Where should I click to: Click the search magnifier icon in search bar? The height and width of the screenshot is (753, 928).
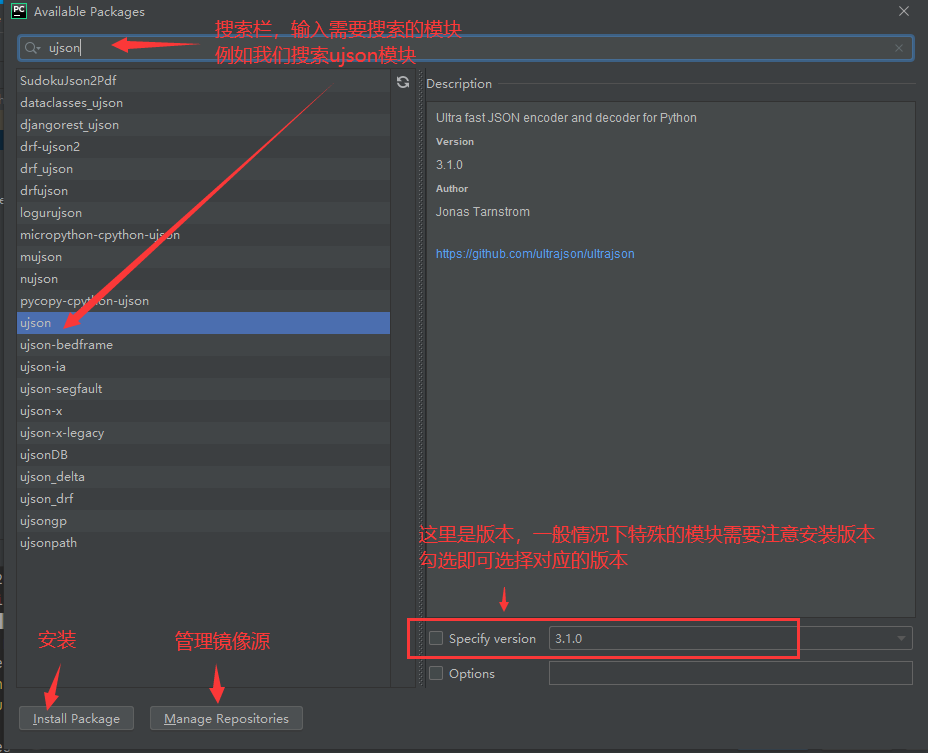point(32,48)
